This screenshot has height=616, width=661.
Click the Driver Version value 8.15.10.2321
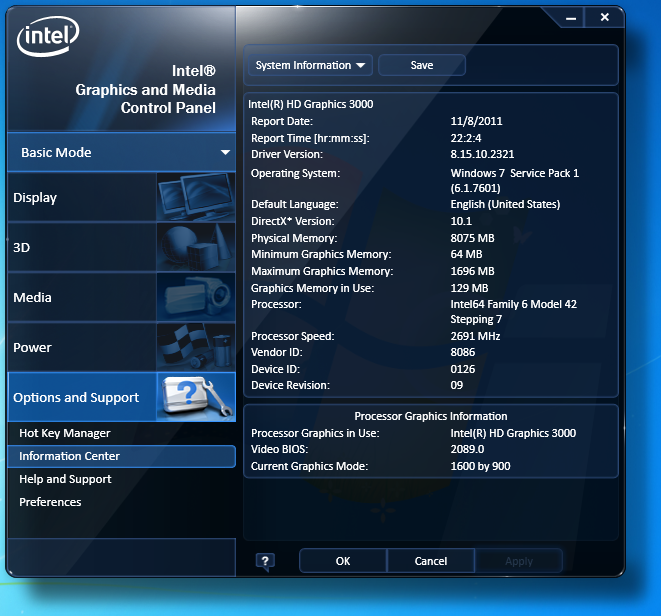pos(482,154)
